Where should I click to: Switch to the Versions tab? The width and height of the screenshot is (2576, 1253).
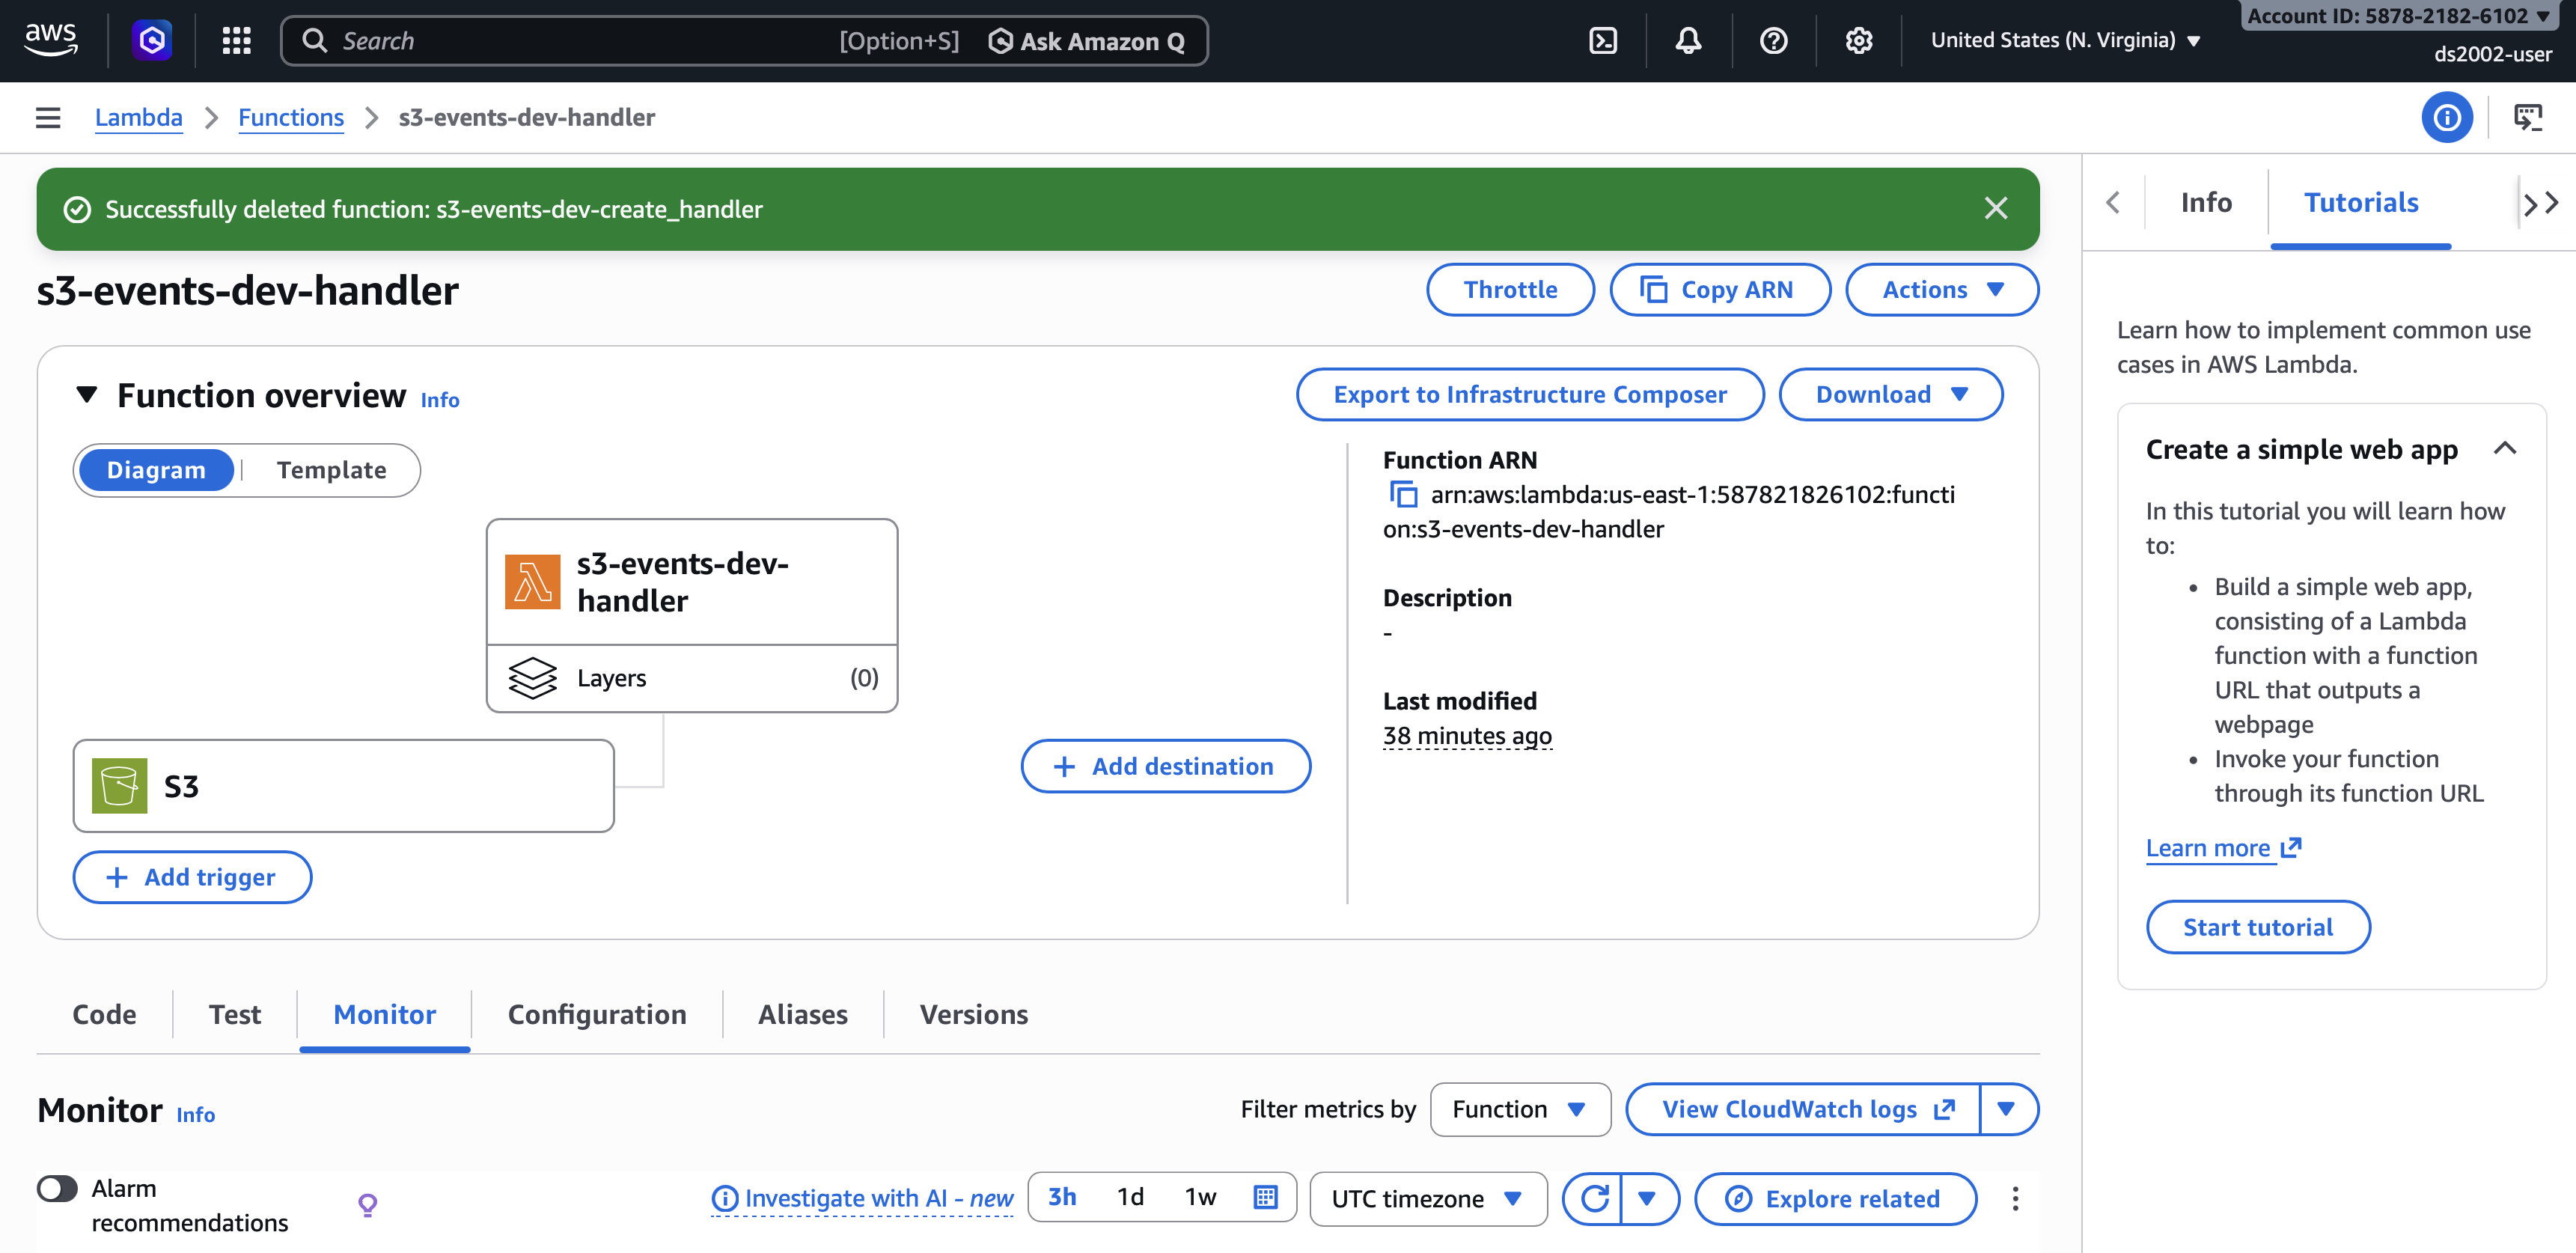pos(973,1014)
